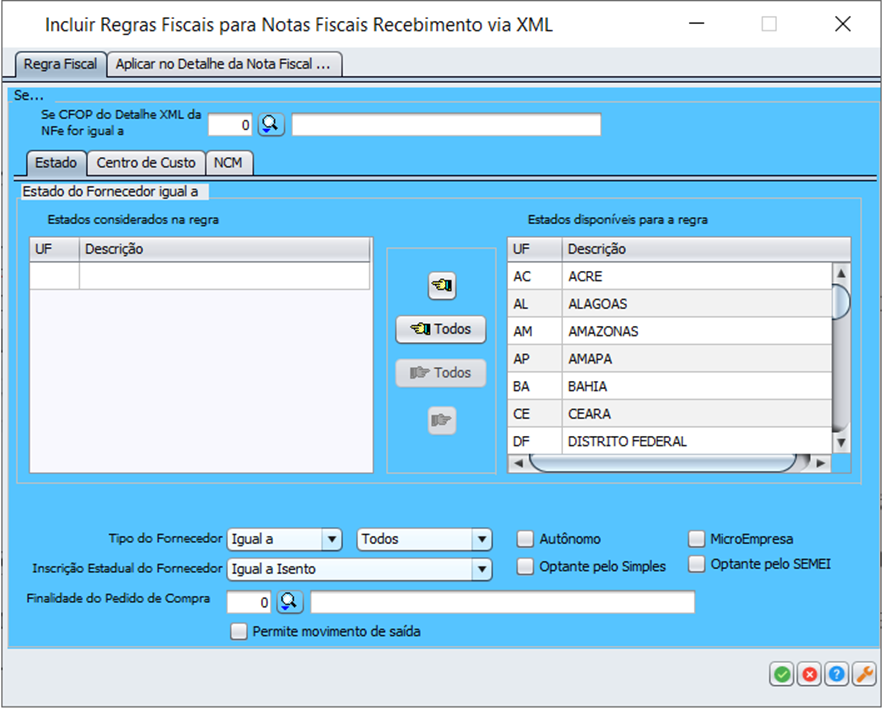Expand the Inscrição Estadual 'Igual a Isento' dropdown
This screenshot has height=710, width=883.
482,569
